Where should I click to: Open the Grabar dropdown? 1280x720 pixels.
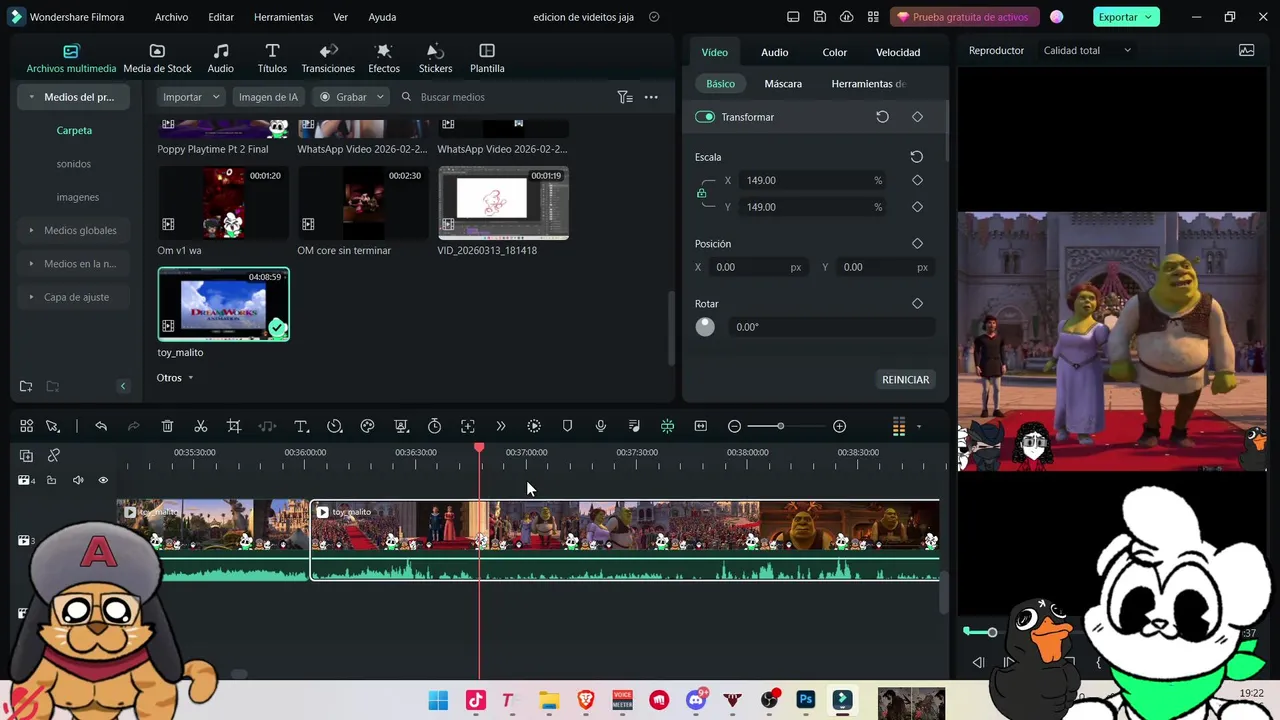(351, 97)
